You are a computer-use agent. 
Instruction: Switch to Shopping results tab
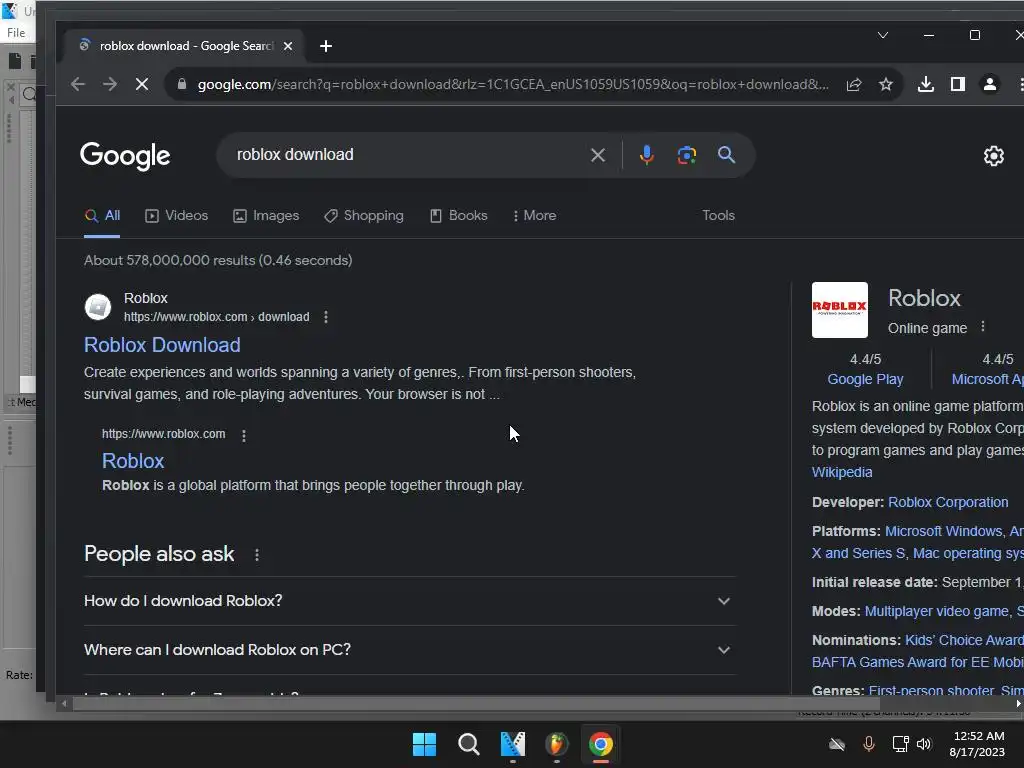[x=364, y=216]
